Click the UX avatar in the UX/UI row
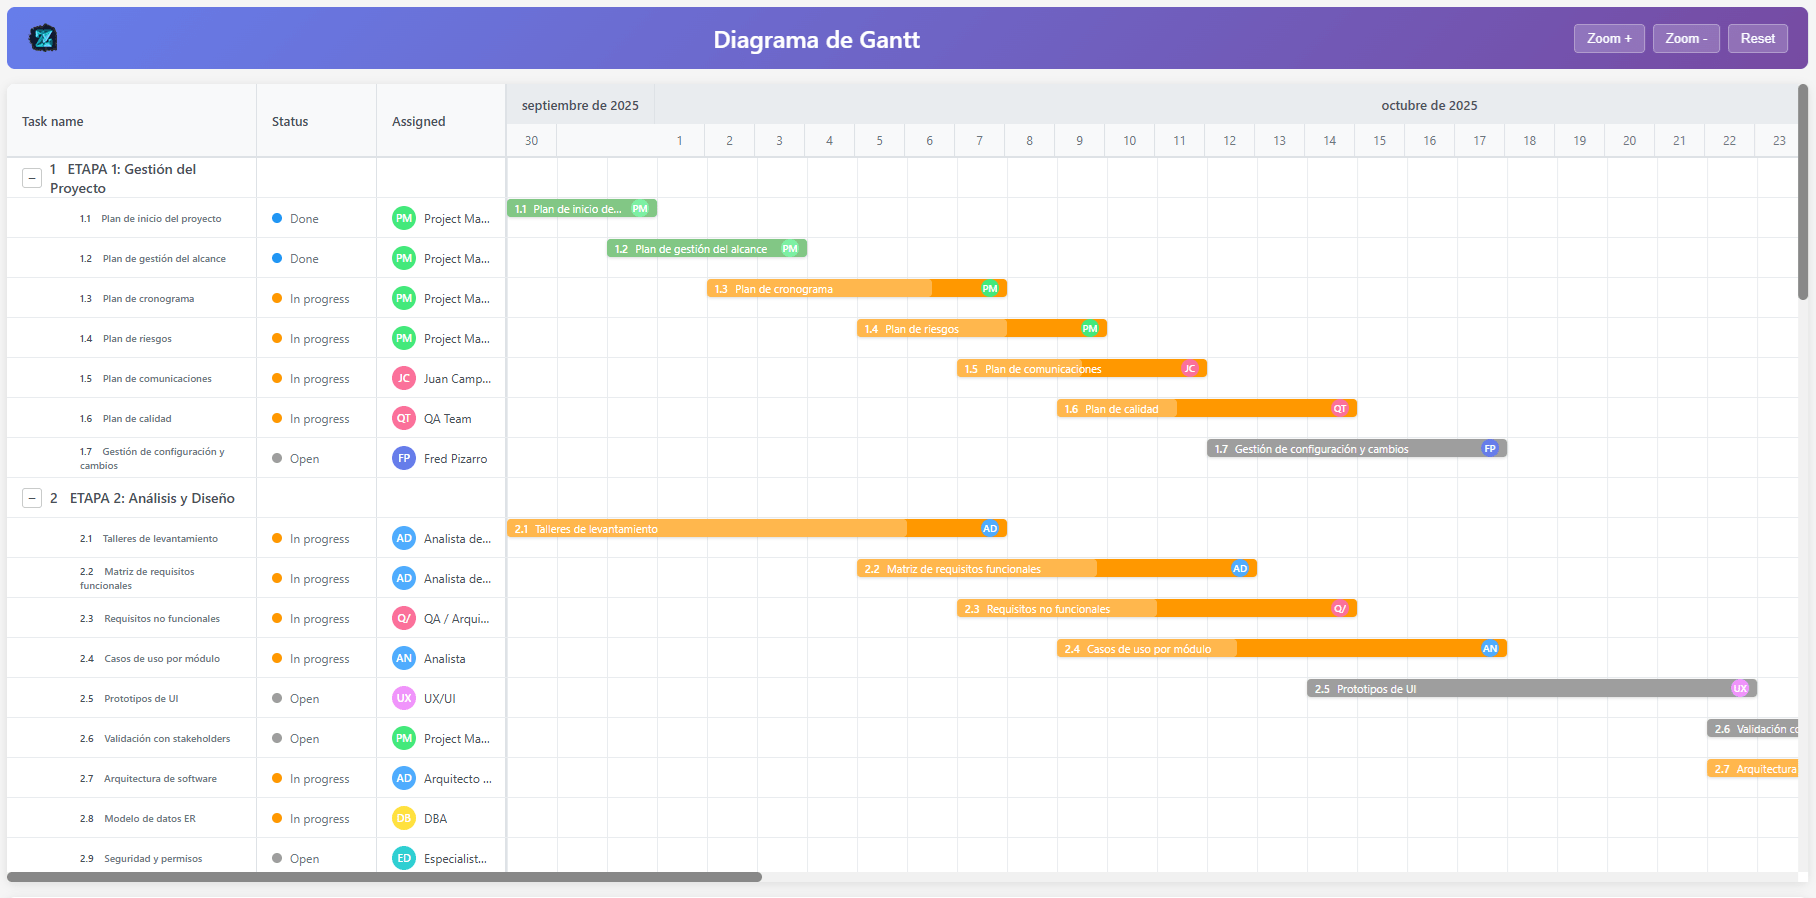The height and width of the screenshot is (898, 1816). coord(403,698)
